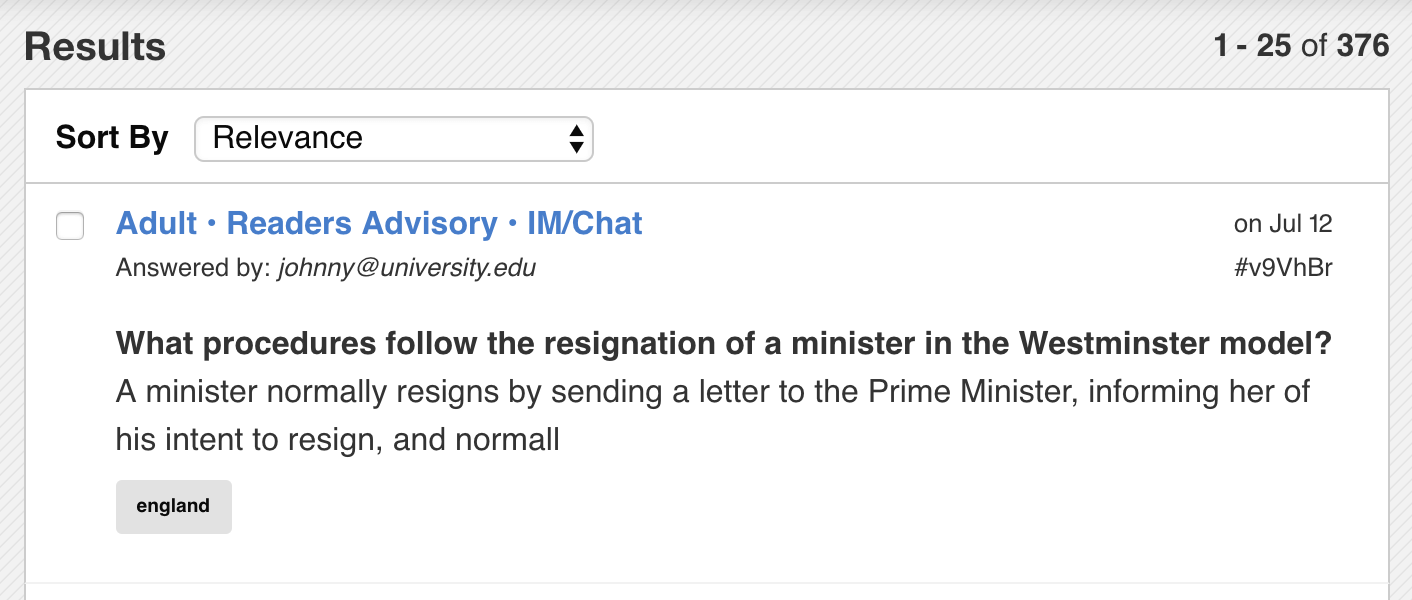The width and height of the screenshot is (1412, 600).
Task: Click the Westminster model question heading
Action: (724, 344)
